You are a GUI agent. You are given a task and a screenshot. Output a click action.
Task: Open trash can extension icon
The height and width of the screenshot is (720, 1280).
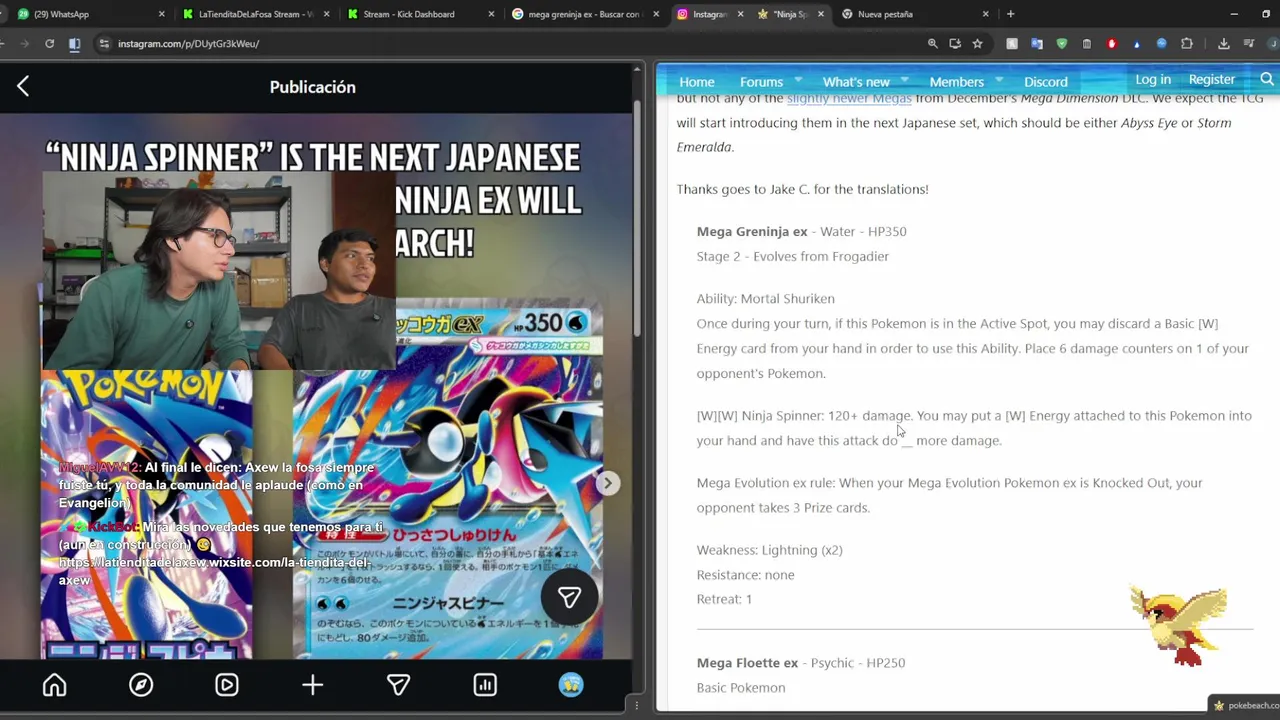tap(1087, 44)
